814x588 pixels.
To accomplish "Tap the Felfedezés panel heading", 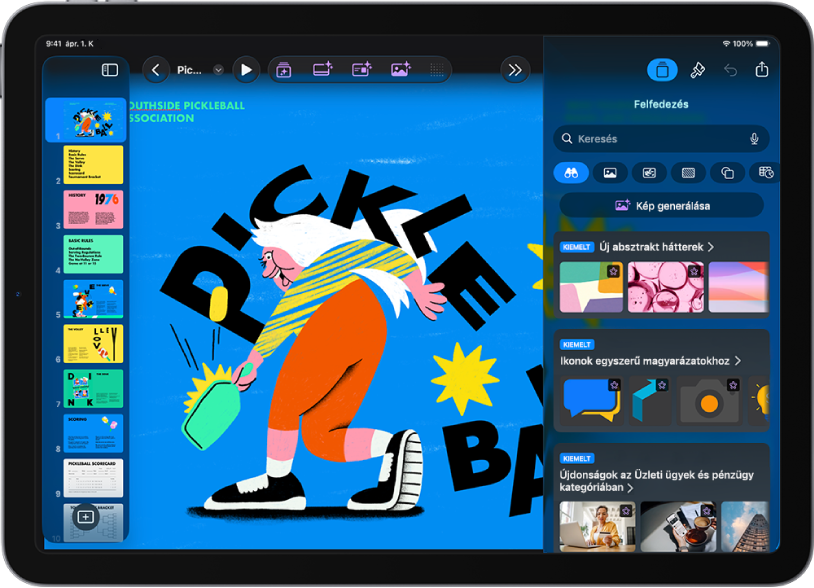I will point(661,104).
